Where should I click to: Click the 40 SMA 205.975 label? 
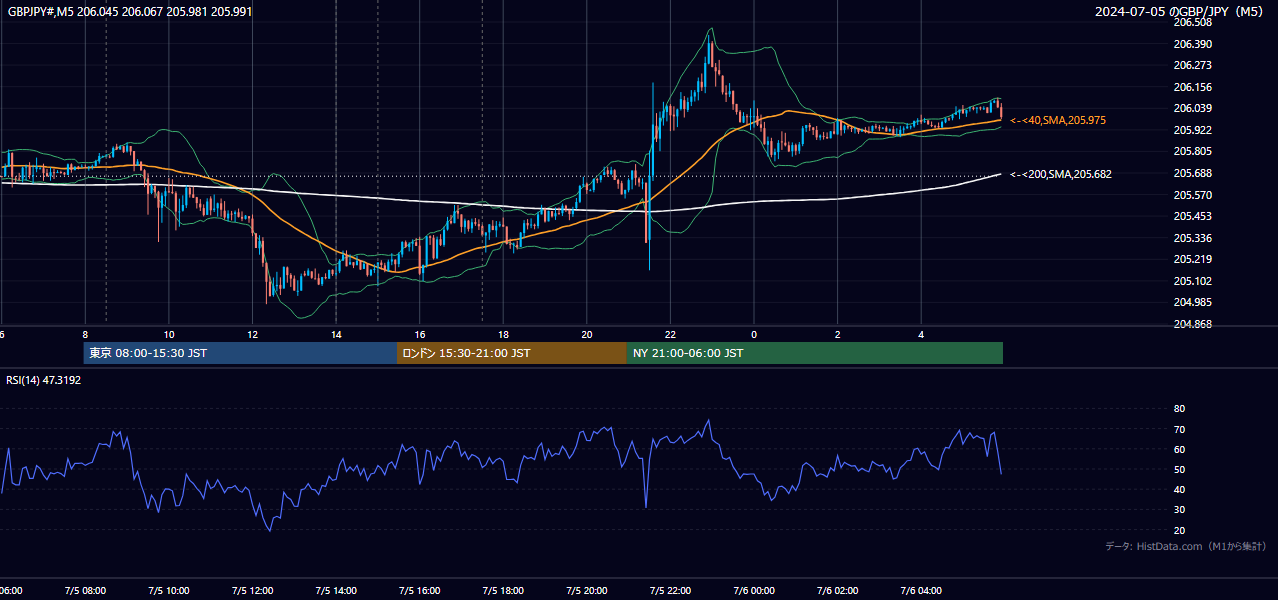click(x=1058, y=120)
